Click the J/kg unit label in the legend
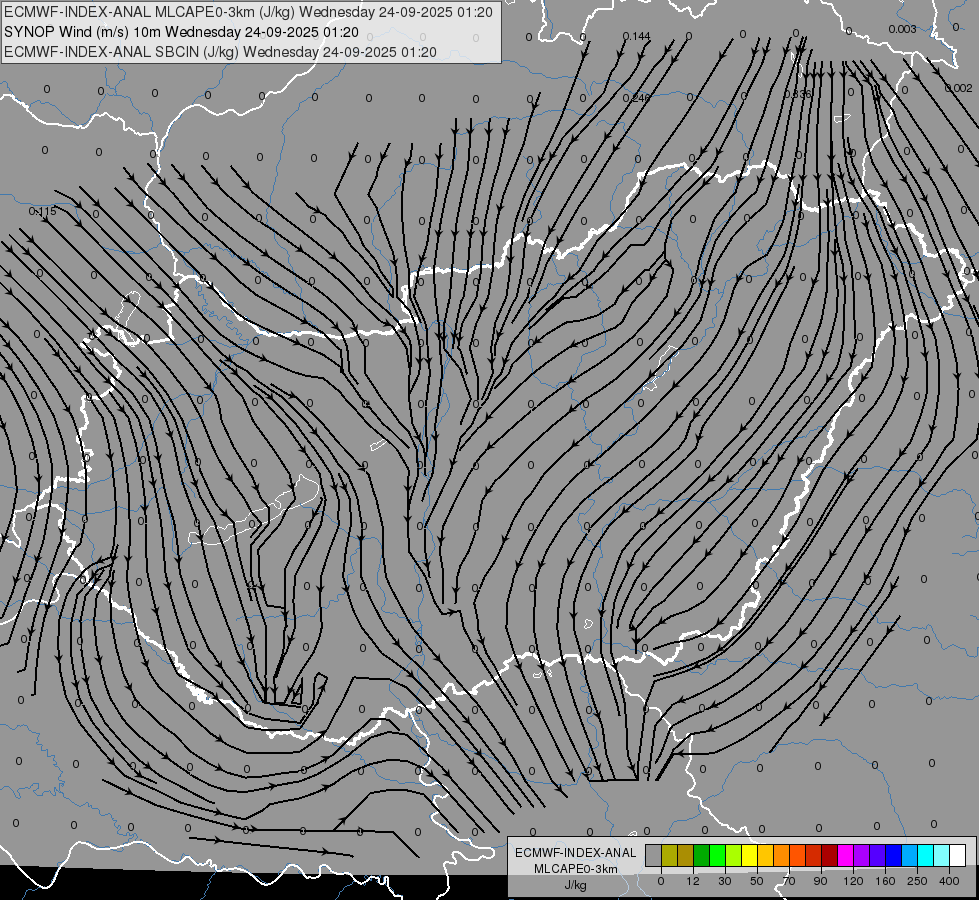This screenshot has width=979, height=900. (x=575, y=885)
